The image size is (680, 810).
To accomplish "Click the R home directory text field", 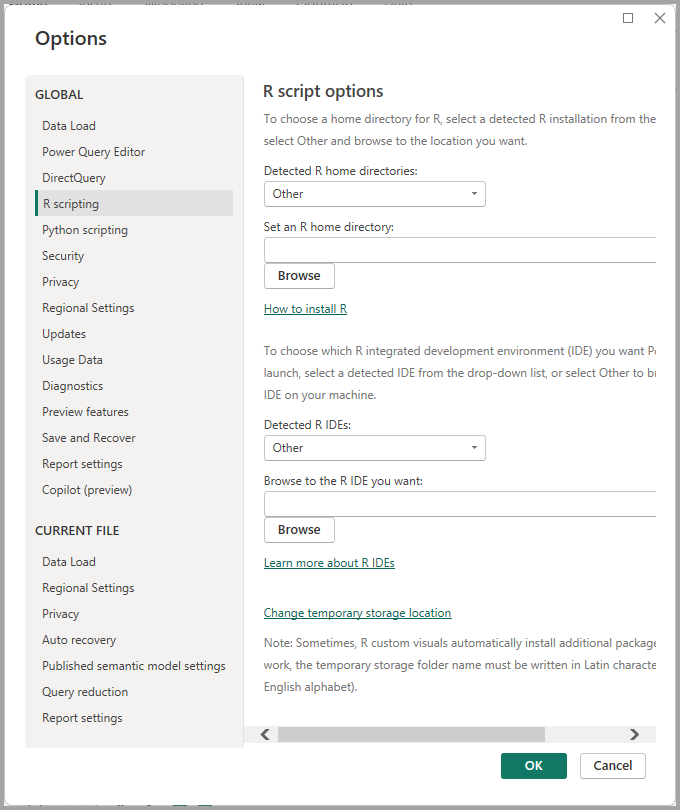I will pos(460,250).
